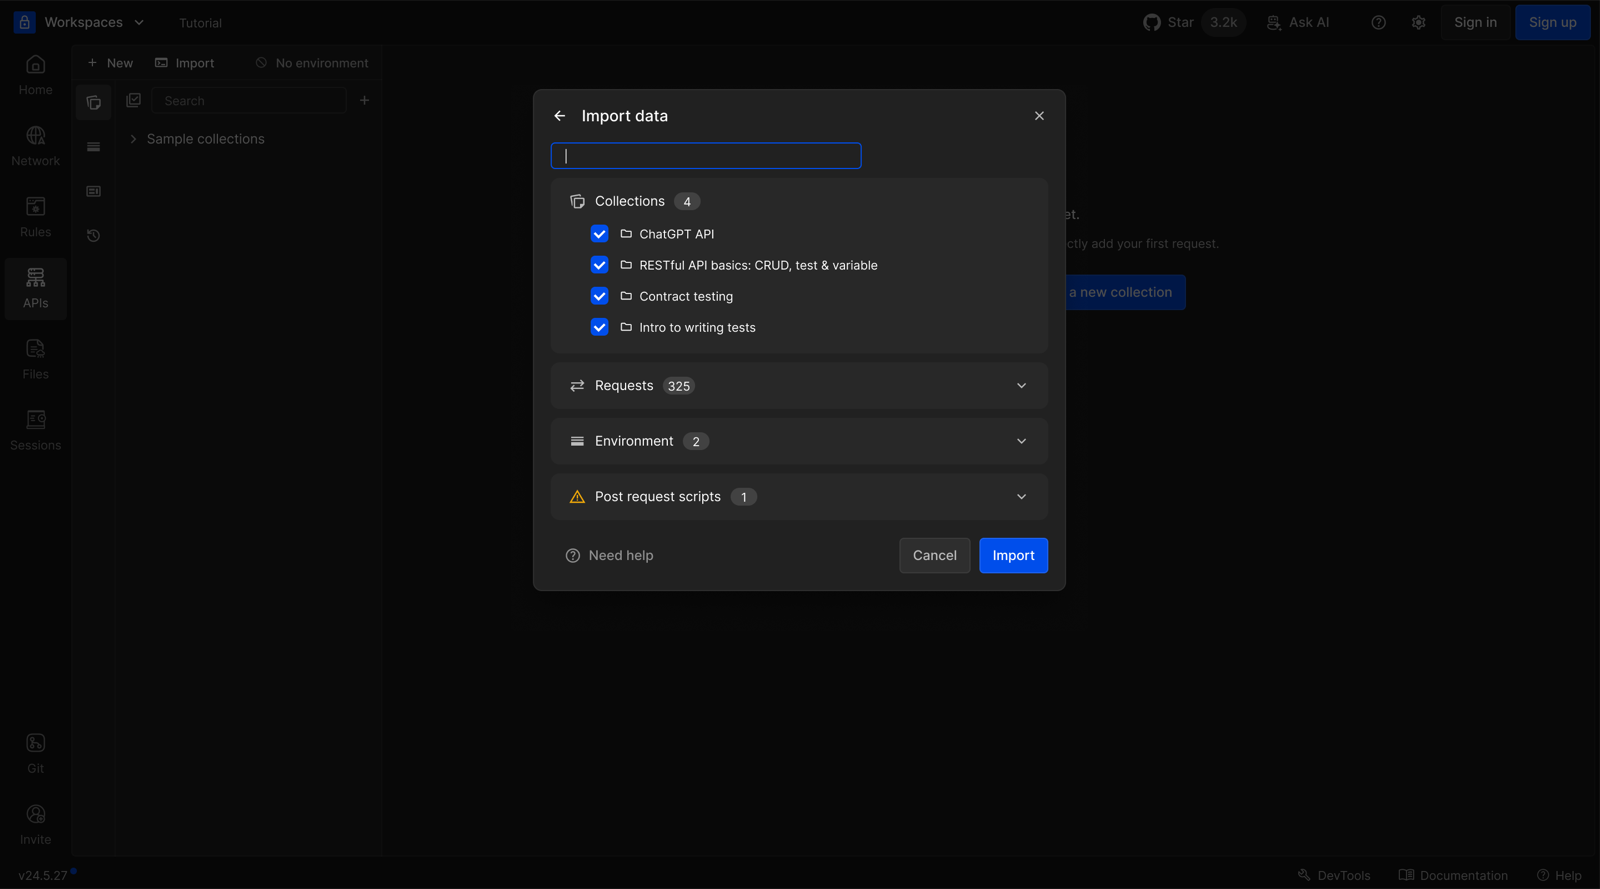Click Contract testing collection name

[x=686, y=296]
